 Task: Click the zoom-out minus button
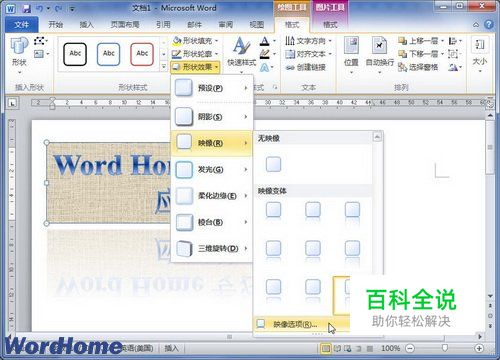[x=410, y=348]
